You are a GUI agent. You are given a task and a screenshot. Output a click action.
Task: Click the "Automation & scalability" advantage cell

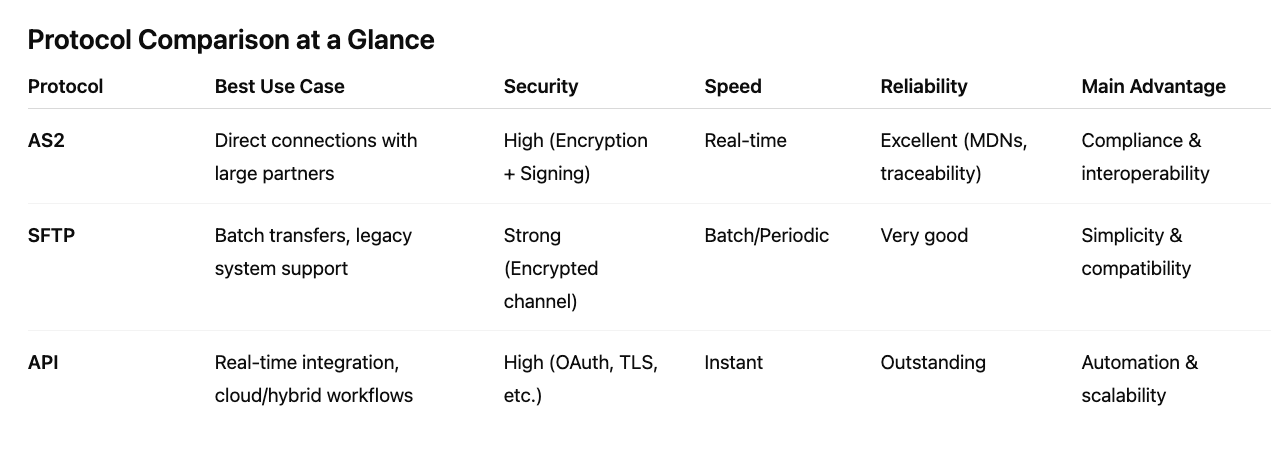click(x=1138, y=379)
